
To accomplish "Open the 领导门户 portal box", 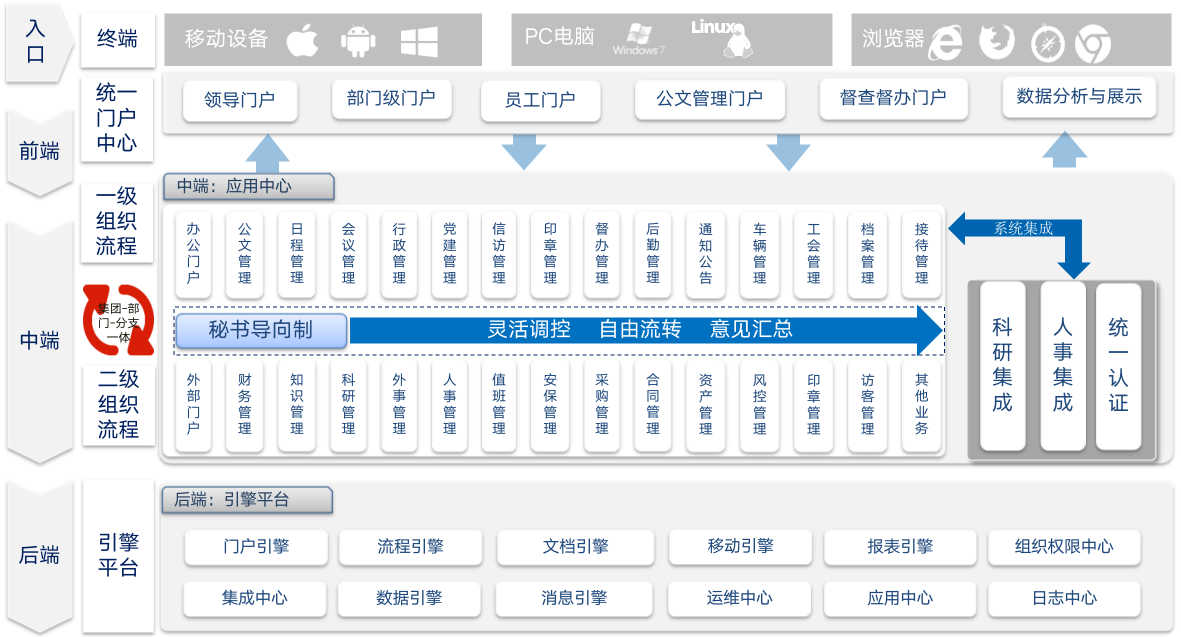I will (x=239, y=100).
